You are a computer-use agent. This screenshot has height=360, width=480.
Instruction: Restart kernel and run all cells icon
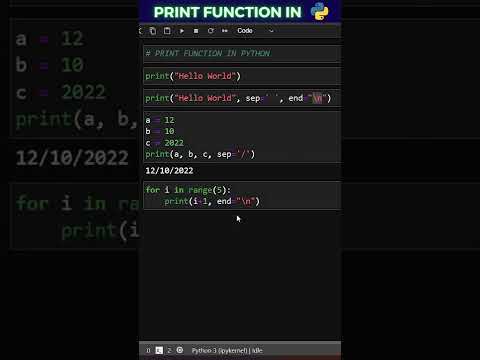[x=225, y=31]
